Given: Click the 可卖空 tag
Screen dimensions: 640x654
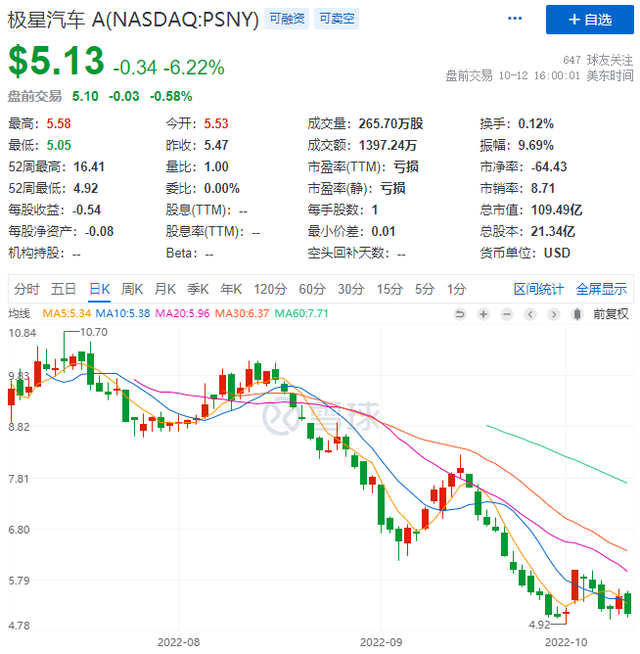Looking at the screenshot, I should (x=337, y=19).
